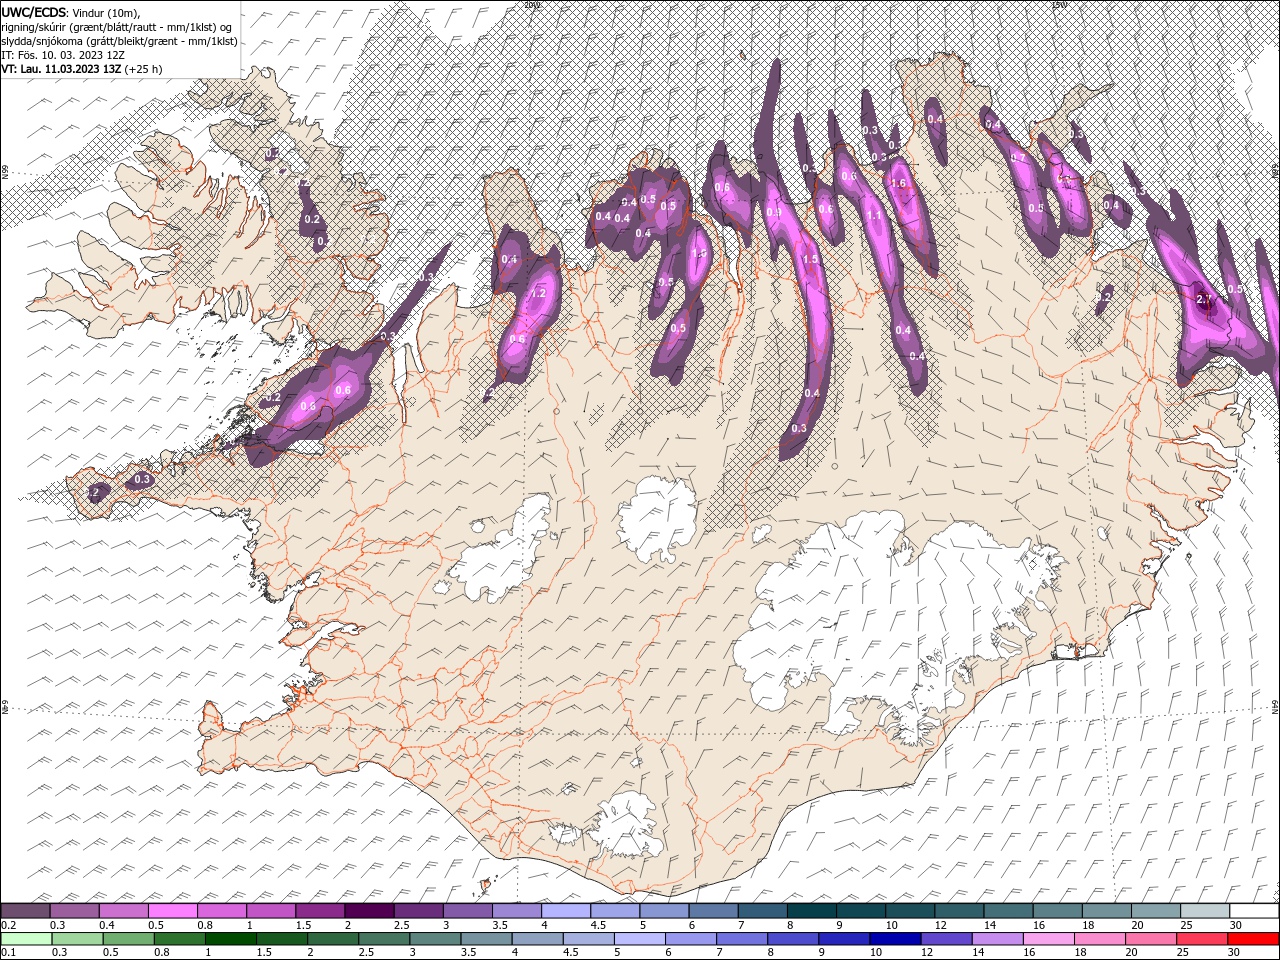Click the 1.6 precipitation value label
Viewport: 1280px width, 960px height.
coord(898,183)
